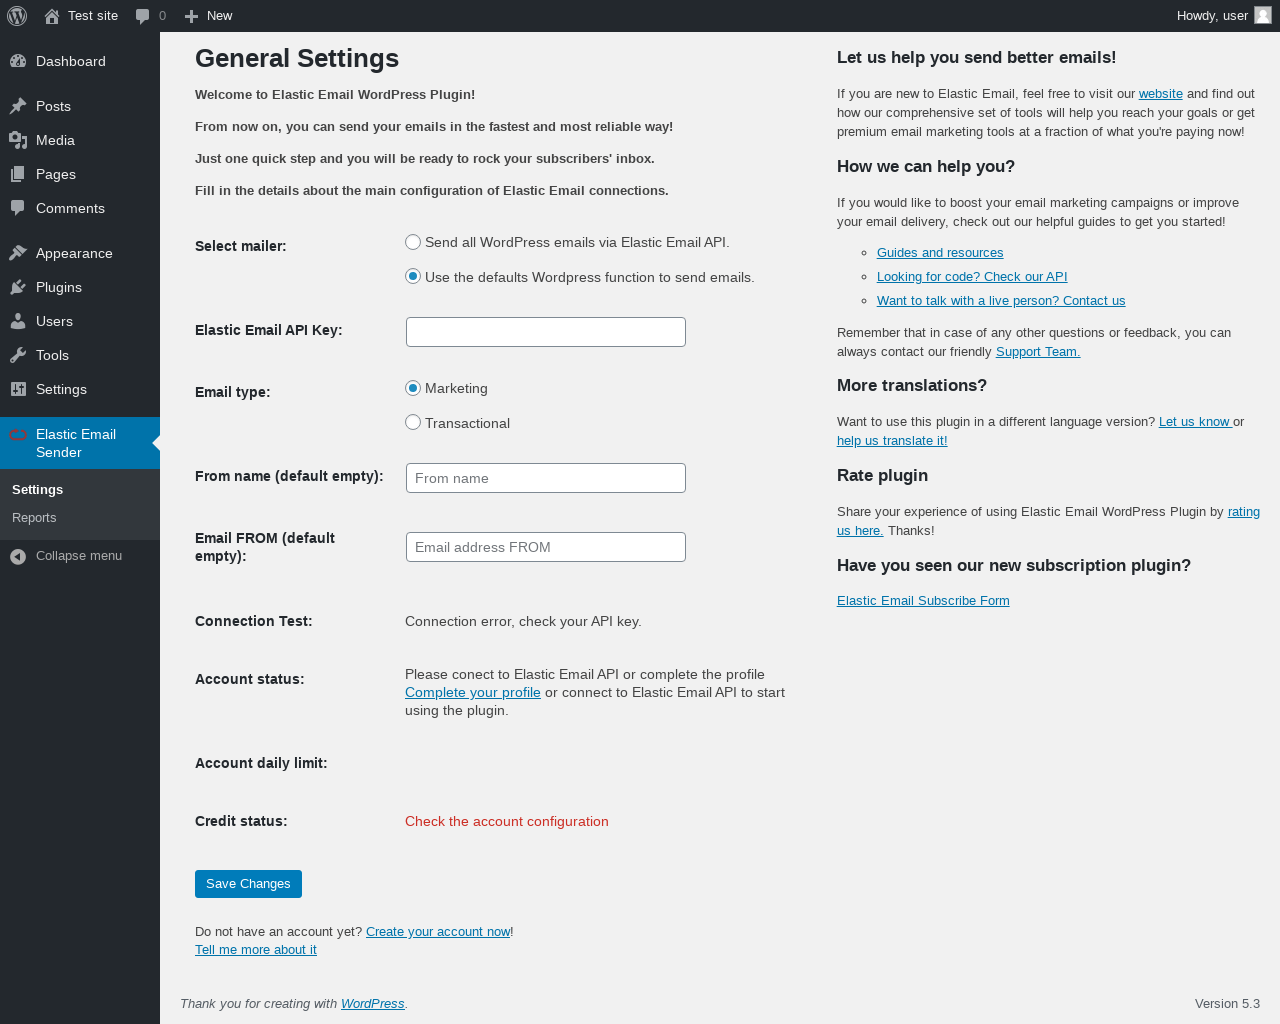Image resolution: width=1280 pixels, height=1024 pixels.
Task: Click the user avatar in top bar
Action: (x=1263, y=15)
